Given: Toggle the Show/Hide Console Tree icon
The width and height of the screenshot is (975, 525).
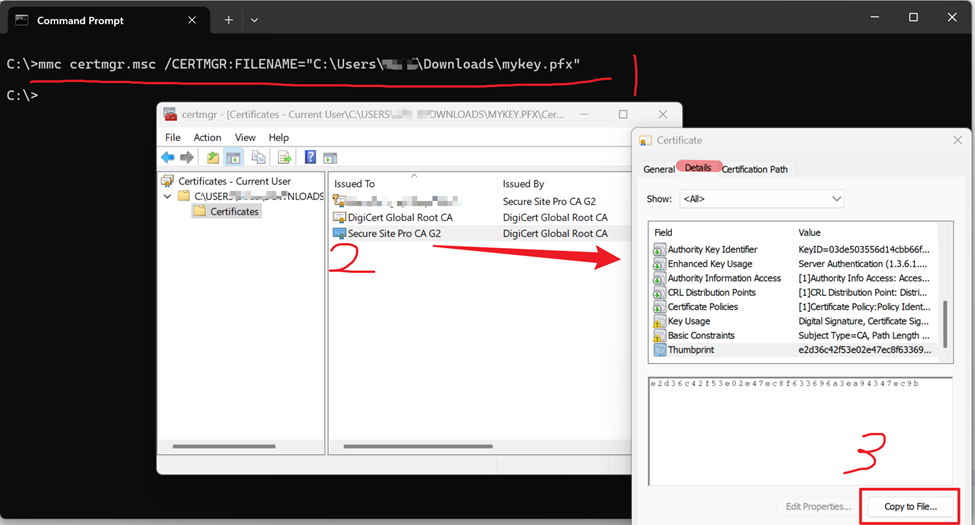Looking at the screenshot, I should click(233, 158).
